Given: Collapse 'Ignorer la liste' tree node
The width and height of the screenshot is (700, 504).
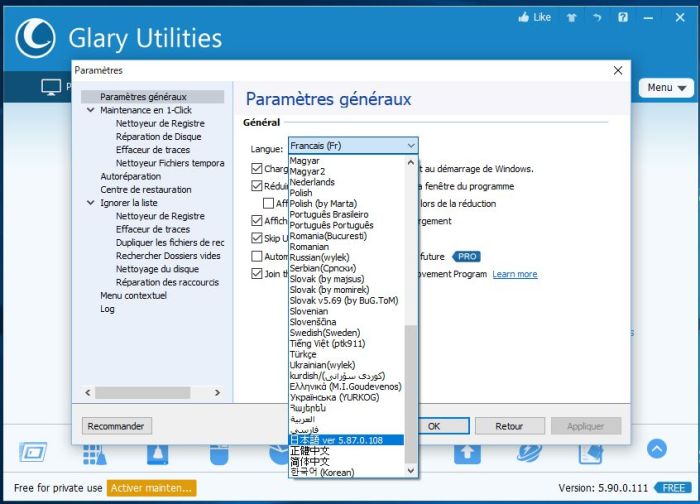Looking at the screenshot, I should tap(90, 203).
